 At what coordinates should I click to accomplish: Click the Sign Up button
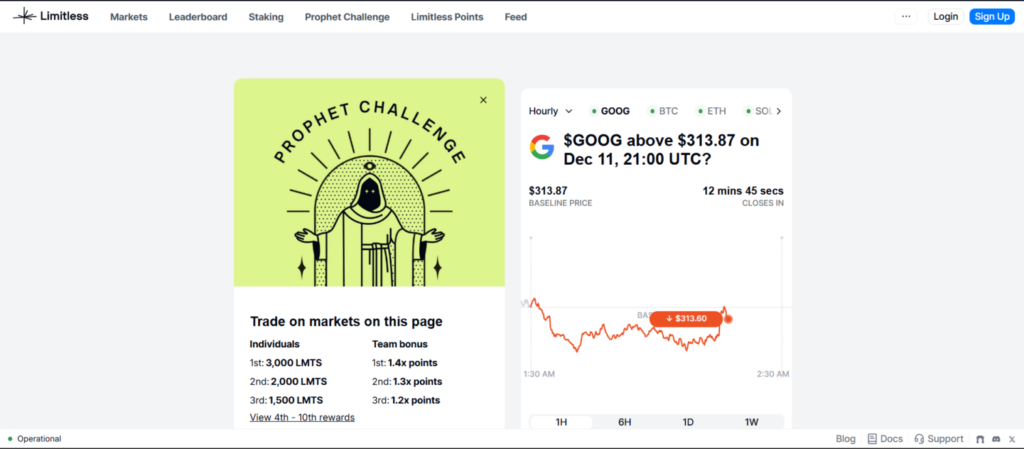click(x=991, y=16)
